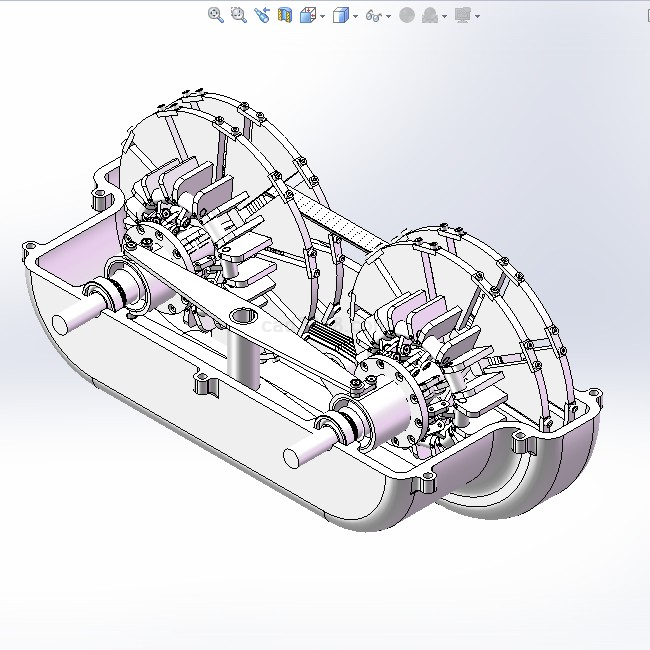Expand the Apply Scene dropdown arrow
This screenshot has width=650, height=650.
click(444, 16)
